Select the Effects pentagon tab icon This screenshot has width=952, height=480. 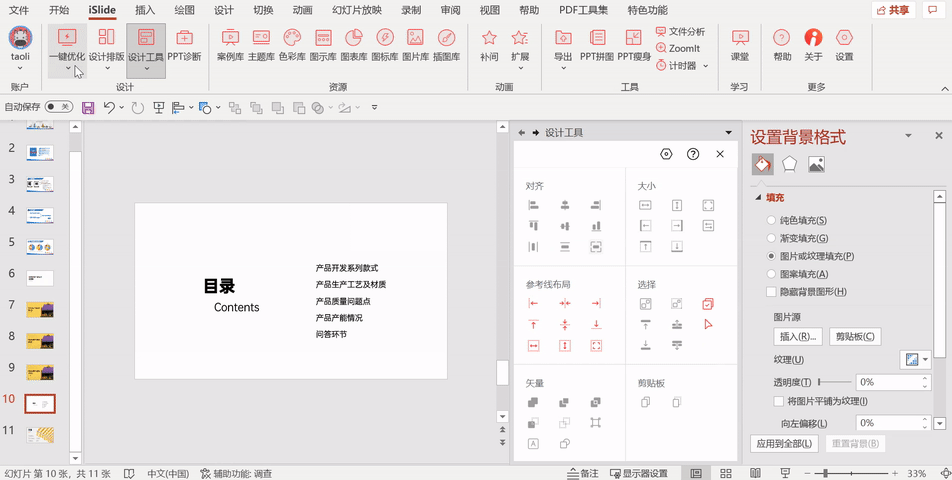(789, 164)
